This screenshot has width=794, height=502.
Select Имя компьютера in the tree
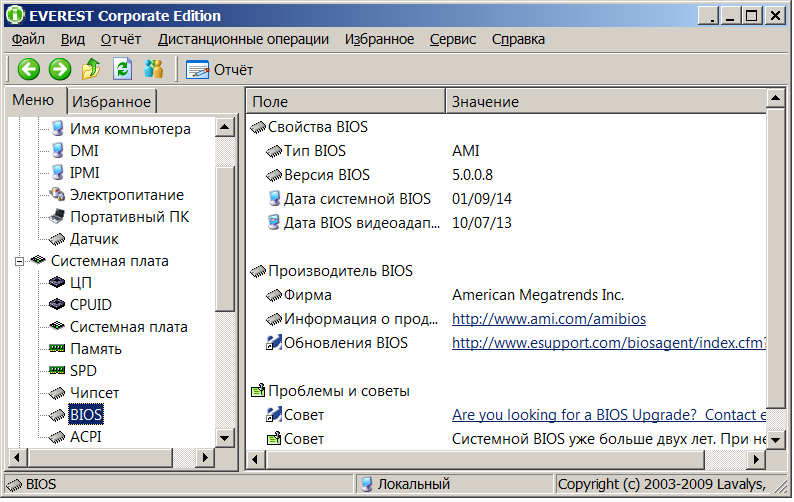(130, 129)
